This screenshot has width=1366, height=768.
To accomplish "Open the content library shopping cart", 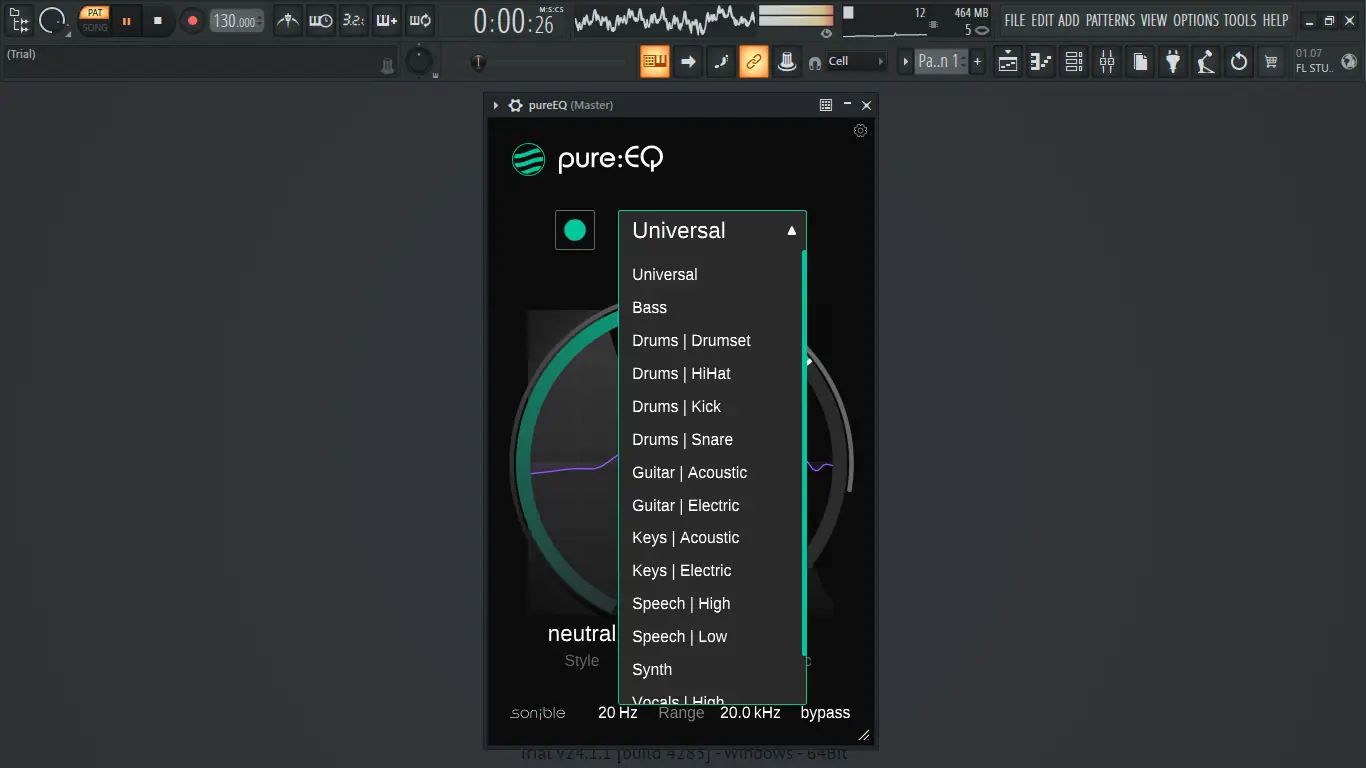I will (x=1271, y=62).
